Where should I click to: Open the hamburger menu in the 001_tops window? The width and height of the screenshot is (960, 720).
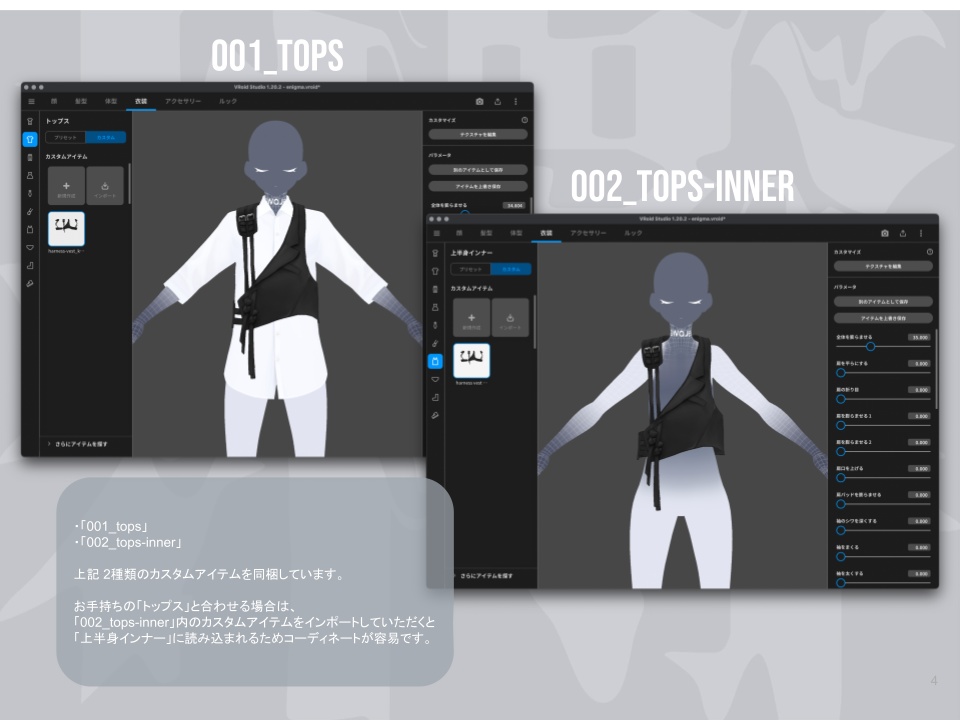click(x=31, y=100)
